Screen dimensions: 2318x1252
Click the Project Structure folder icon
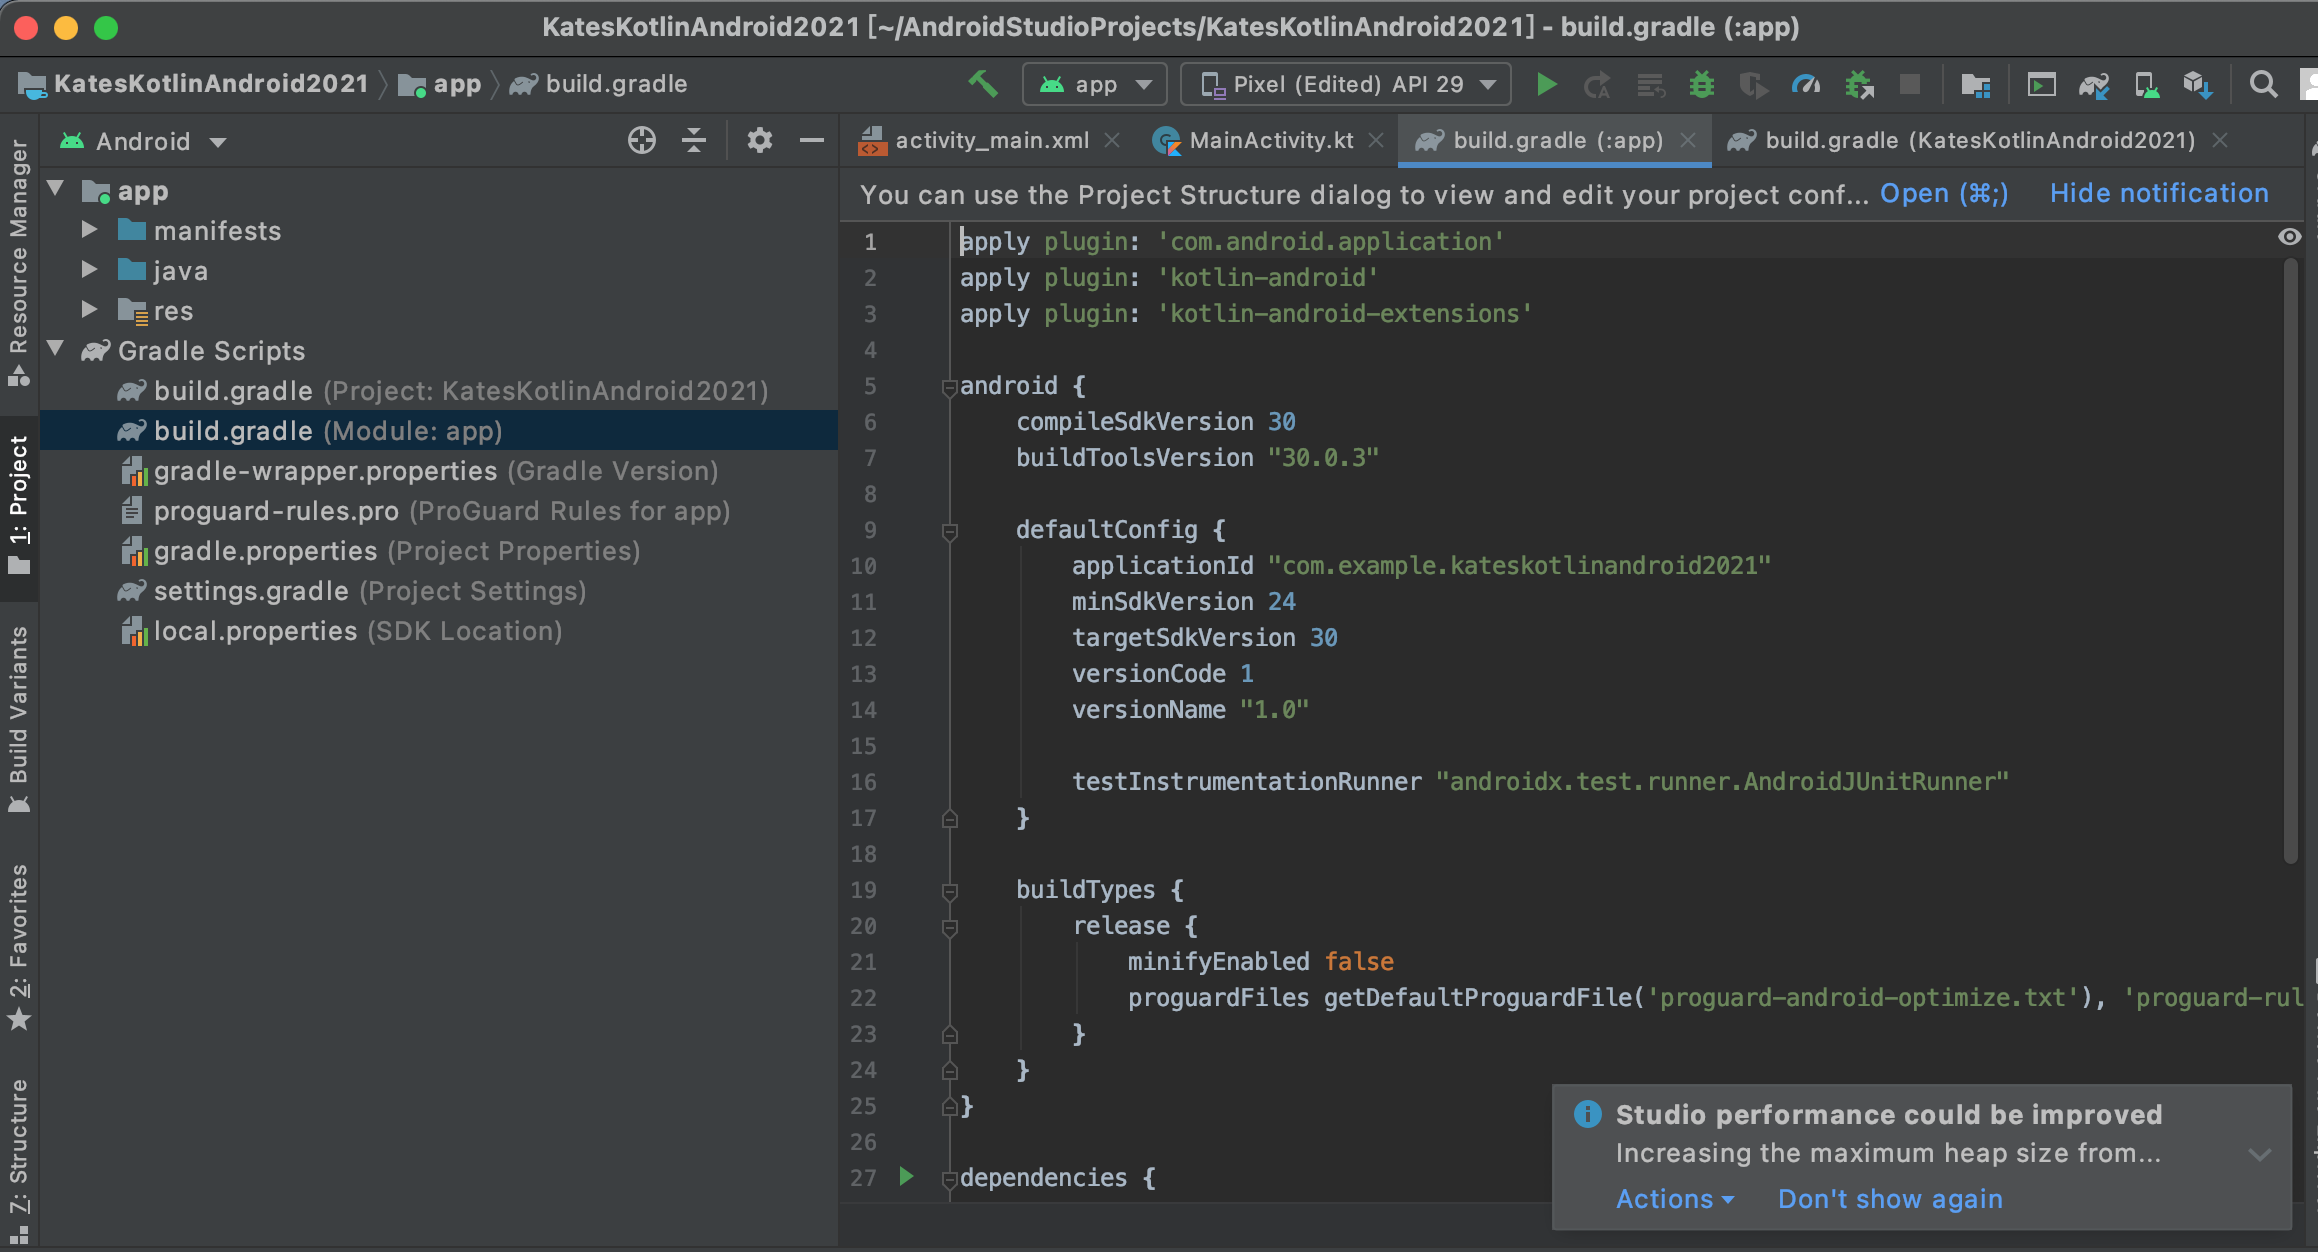[x=1975, y=84]
